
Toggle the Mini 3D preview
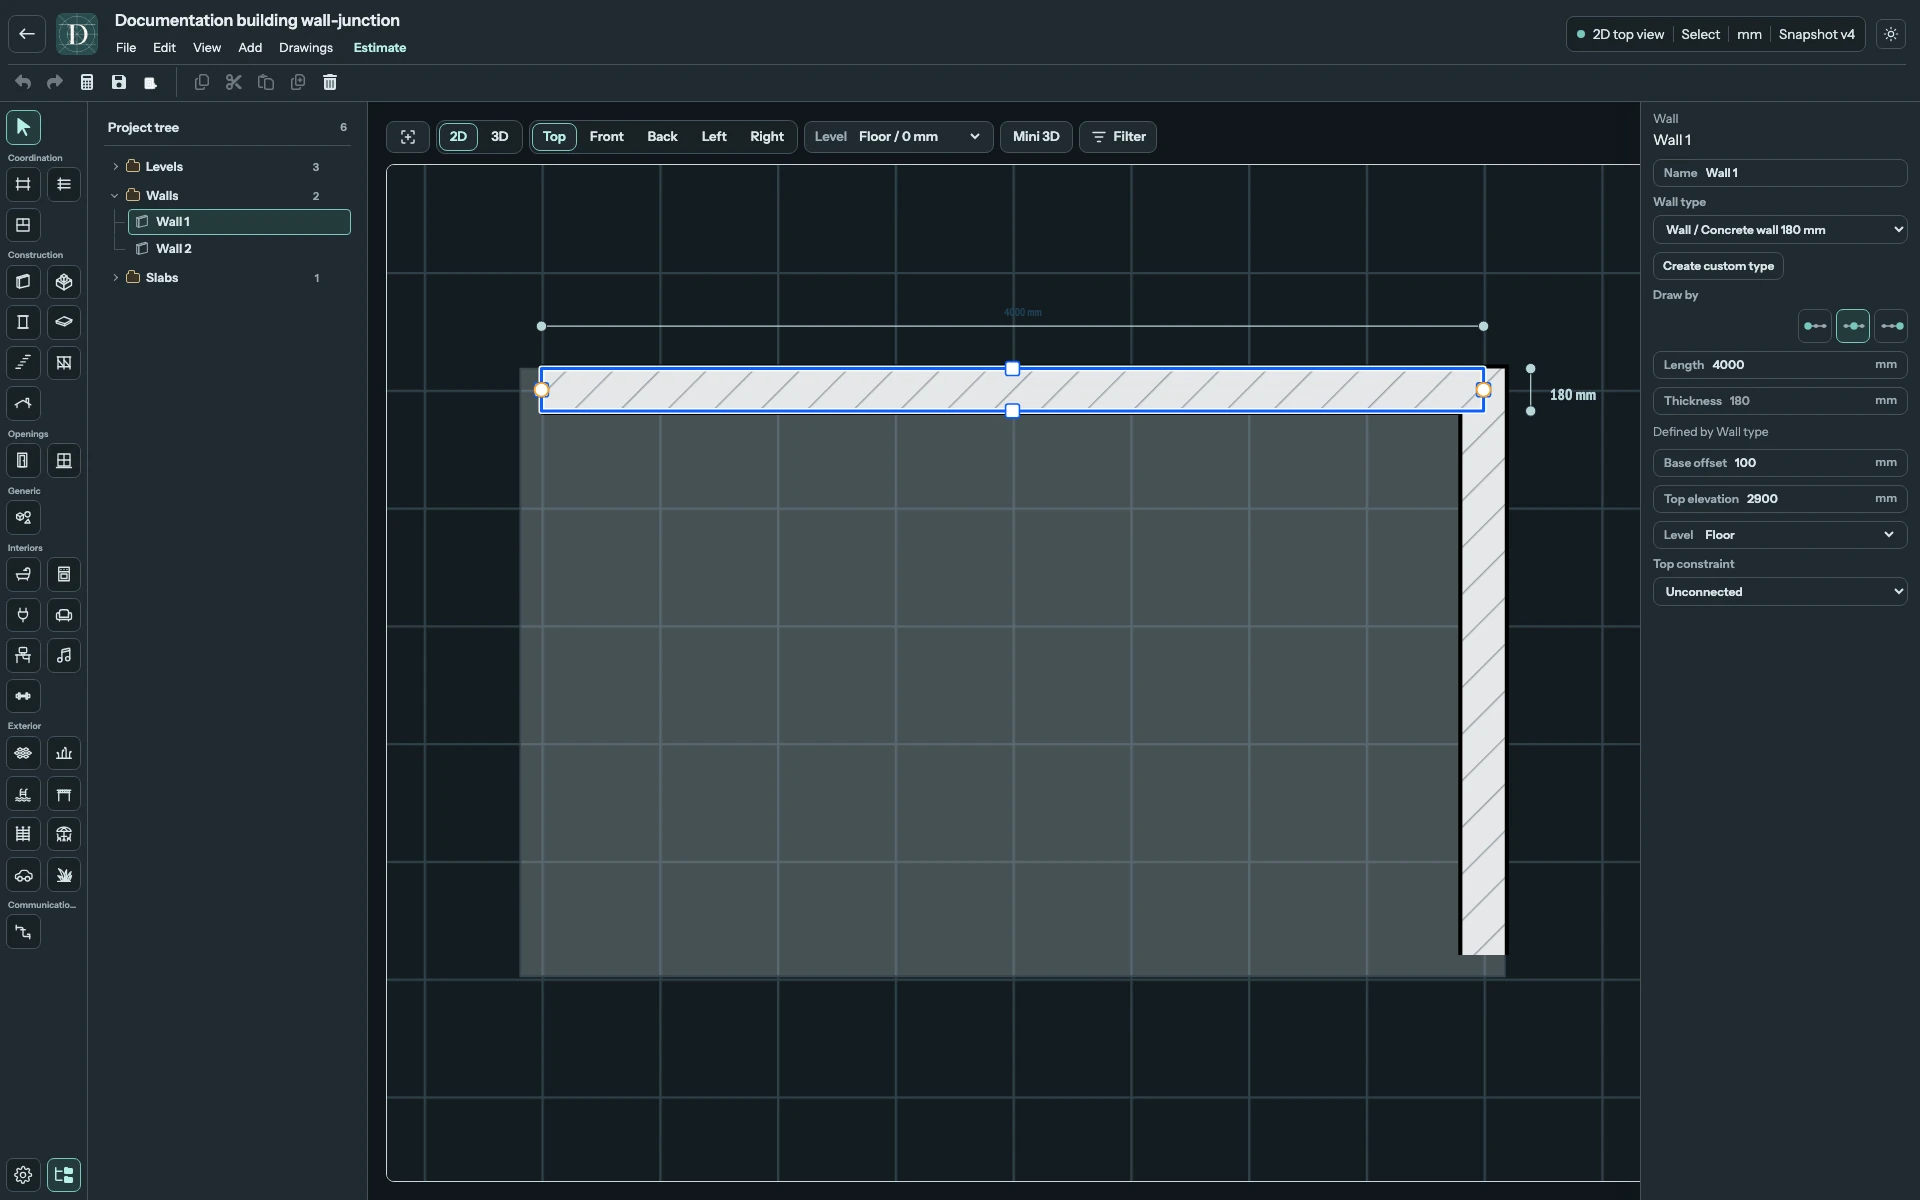[x=1036, y=137]
